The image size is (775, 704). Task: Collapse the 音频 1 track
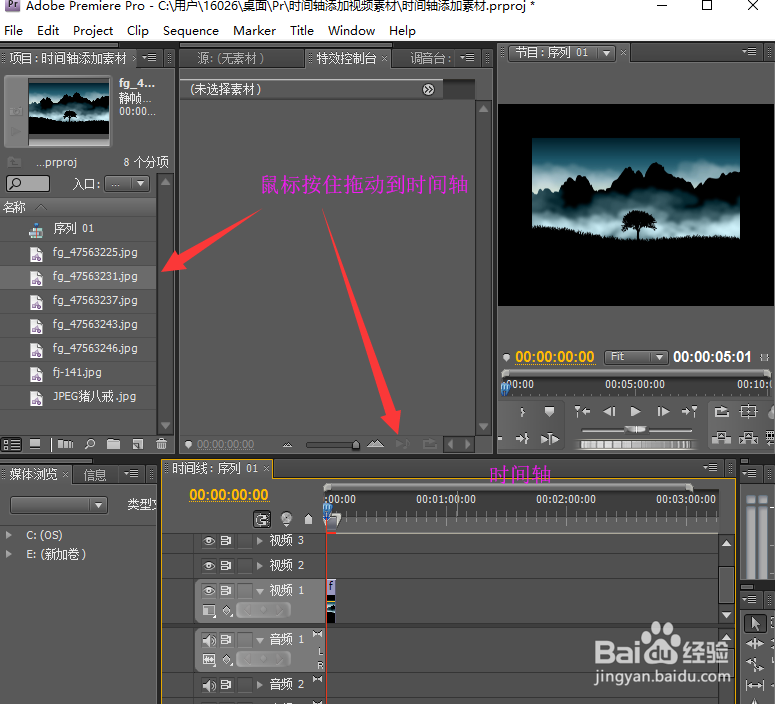pyautogui.click(x=260, y=640)
